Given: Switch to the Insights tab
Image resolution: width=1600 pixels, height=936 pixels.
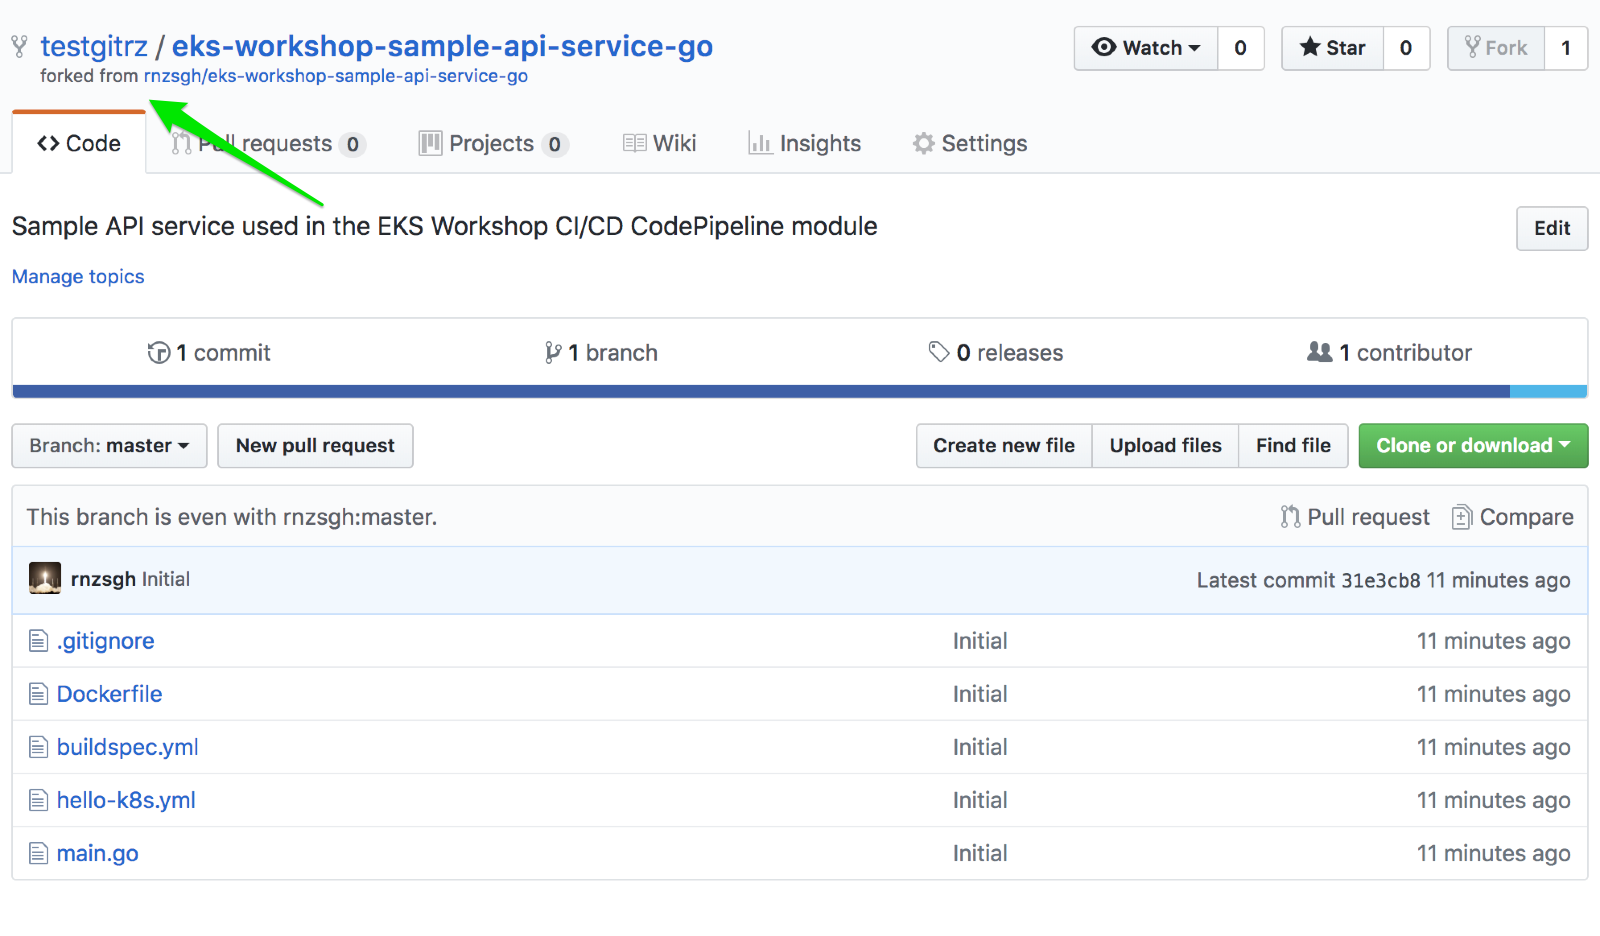Looking at the screenshot, I should click(805, 143).
